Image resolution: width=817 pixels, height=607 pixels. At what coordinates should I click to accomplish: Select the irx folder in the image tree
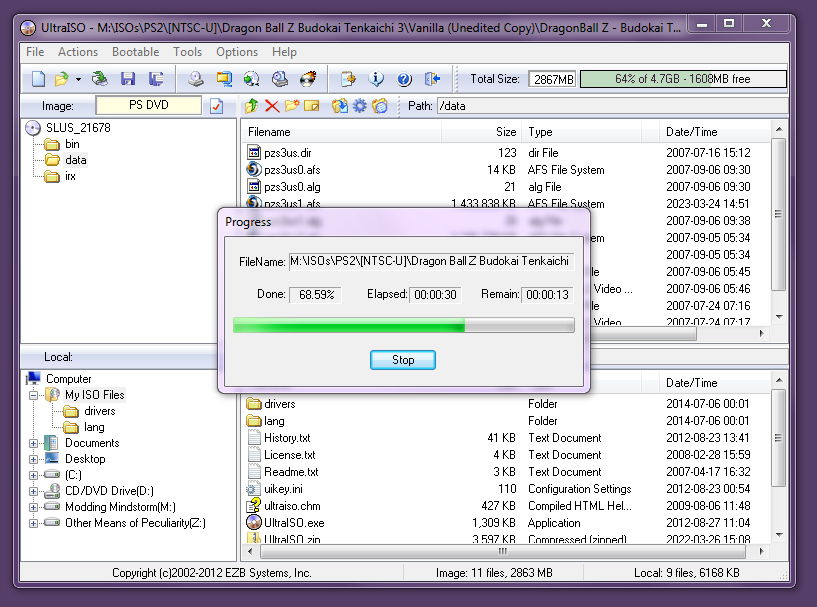tap(70, 176)
